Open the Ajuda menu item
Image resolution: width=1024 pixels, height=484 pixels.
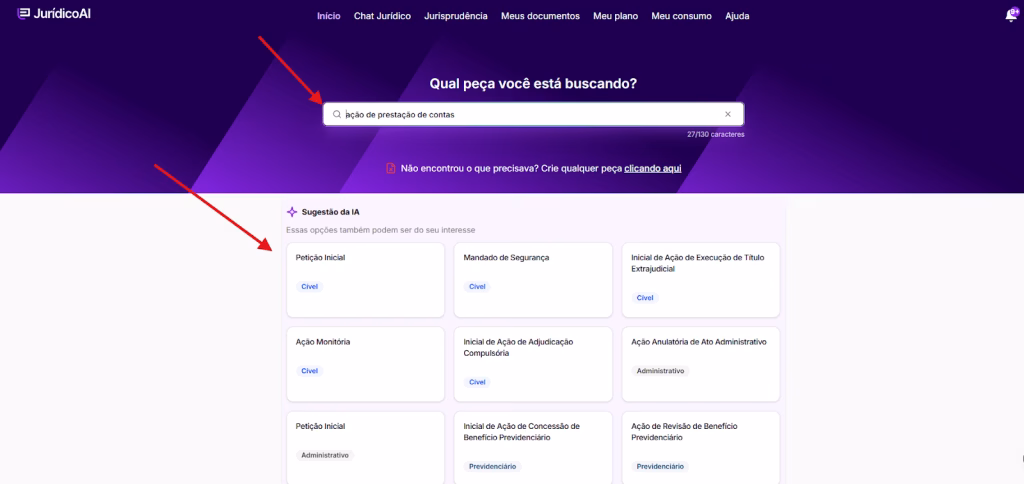pyautogui.click(x=737, y=16)
